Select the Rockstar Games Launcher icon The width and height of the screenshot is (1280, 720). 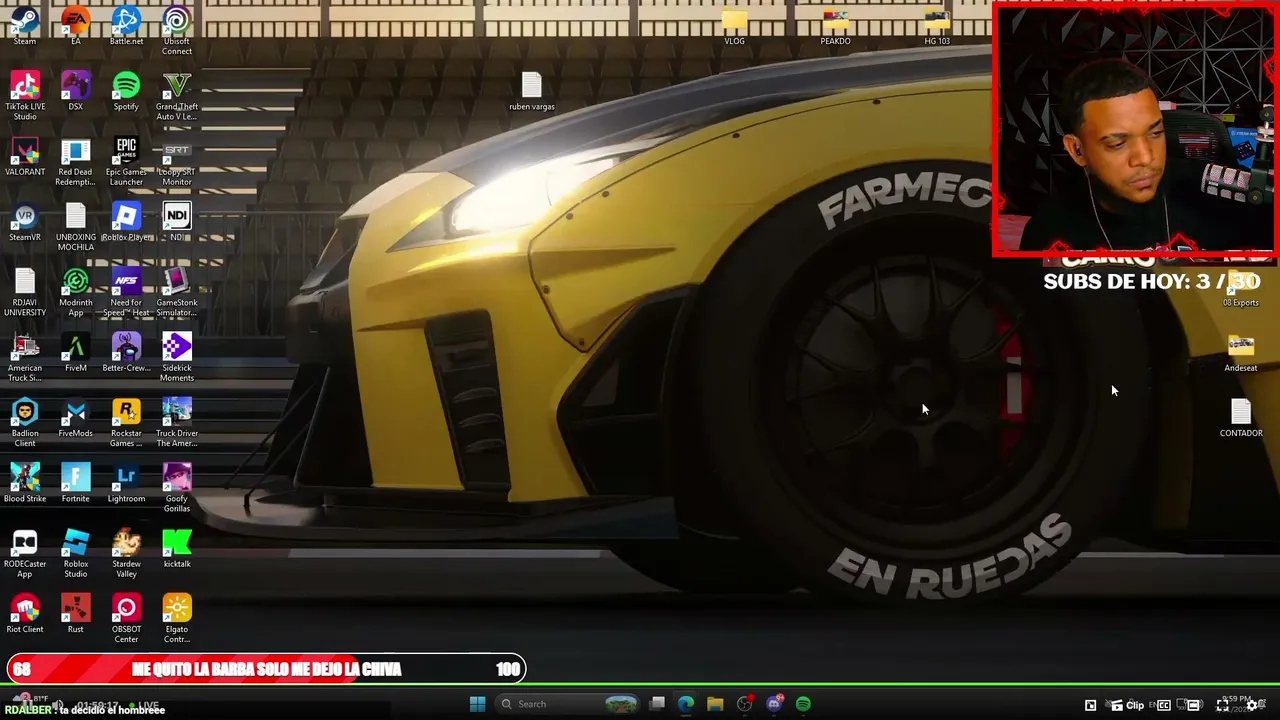point(126,423)
